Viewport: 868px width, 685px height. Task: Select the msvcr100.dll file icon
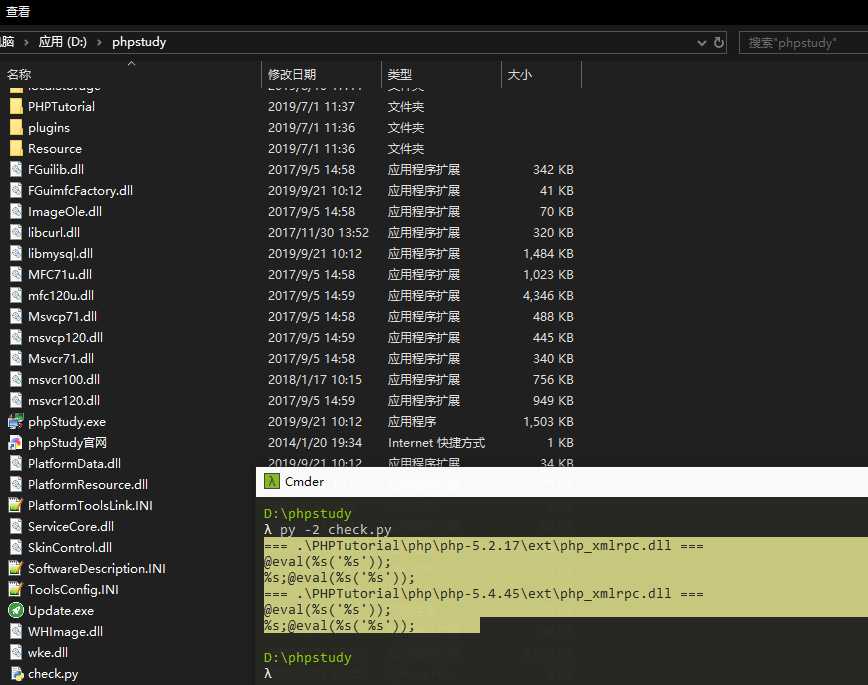[16, 380]
